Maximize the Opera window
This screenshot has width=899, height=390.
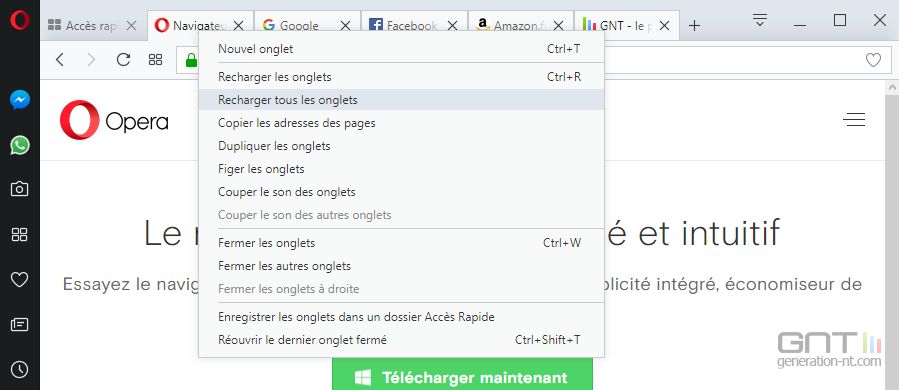(x=839, y=21)
